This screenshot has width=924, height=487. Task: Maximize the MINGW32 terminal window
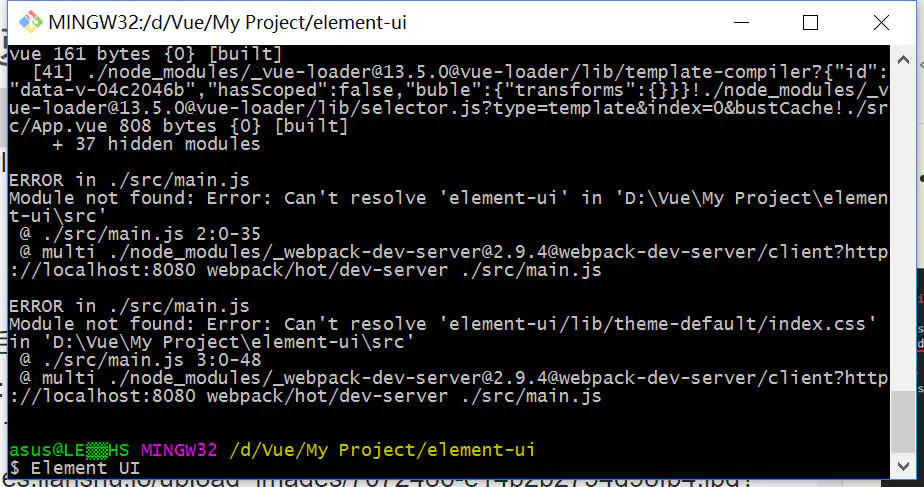point(810,22)
